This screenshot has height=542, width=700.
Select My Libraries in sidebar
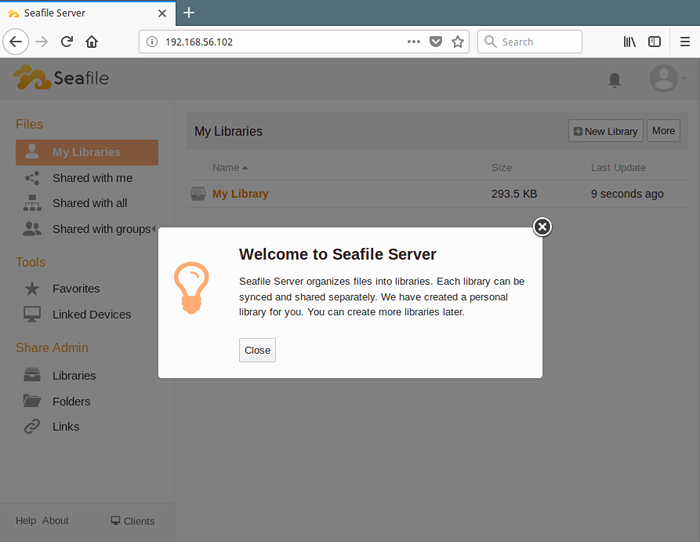pyautogui.click(x=86, y=152)
